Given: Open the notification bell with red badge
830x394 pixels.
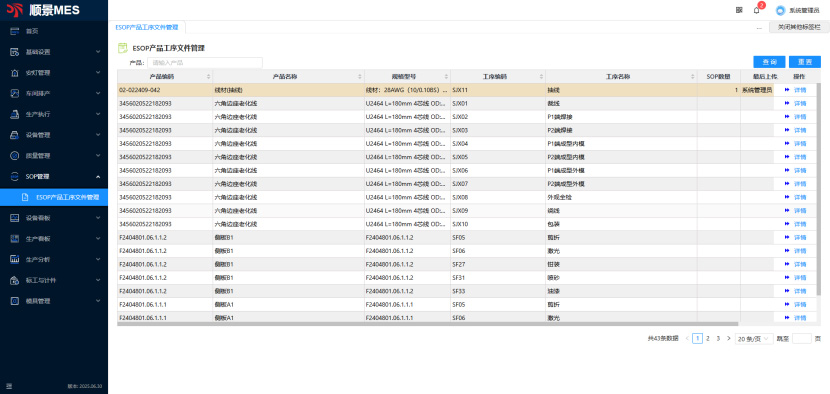Looking at the screenshot, I should pos(756,10).
